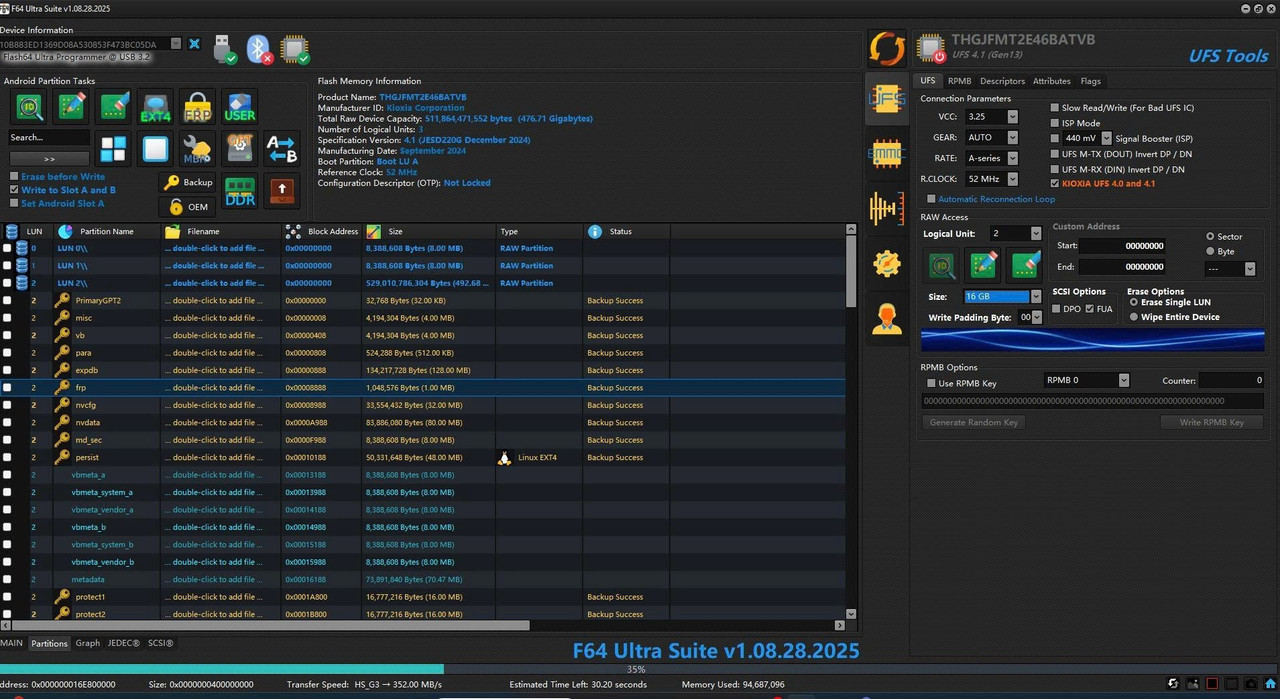Click the RAW Access erase icon
Image resolution: width=1280 pixels, height=699 pixels.
pos(1027,265)
